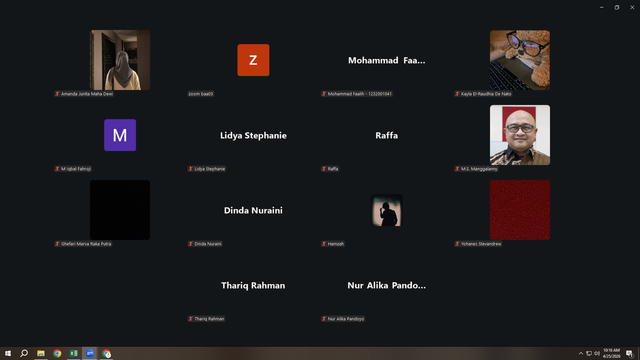Click the 'zoom baa03' name label

201,94
